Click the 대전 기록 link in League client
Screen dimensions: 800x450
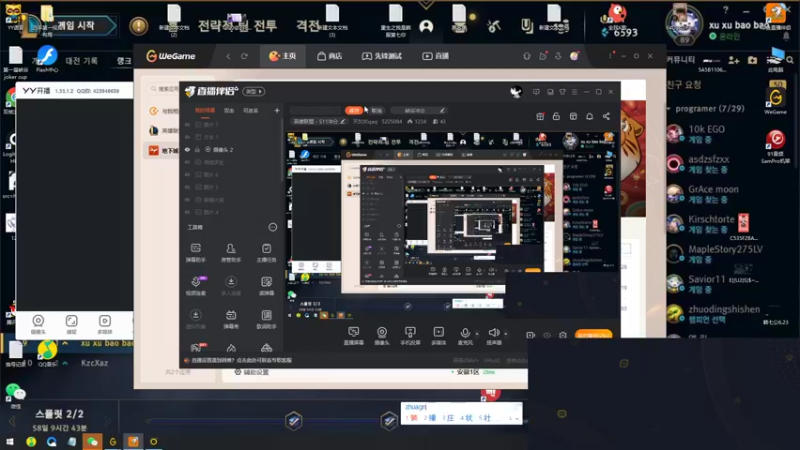(82, 61)
